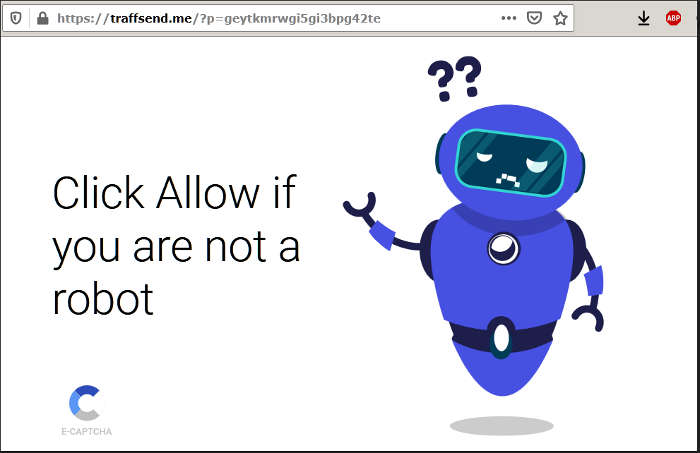Click the E-CAPTCHA logo
Screen dimensions: 700x453
pyautogui.click(x=85, y=403)
